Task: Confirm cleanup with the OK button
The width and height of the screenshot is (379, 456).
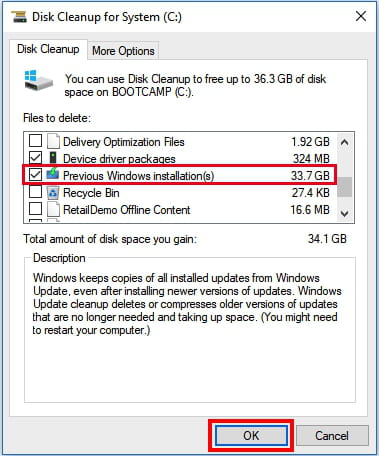Action: (x=251, y=436)
